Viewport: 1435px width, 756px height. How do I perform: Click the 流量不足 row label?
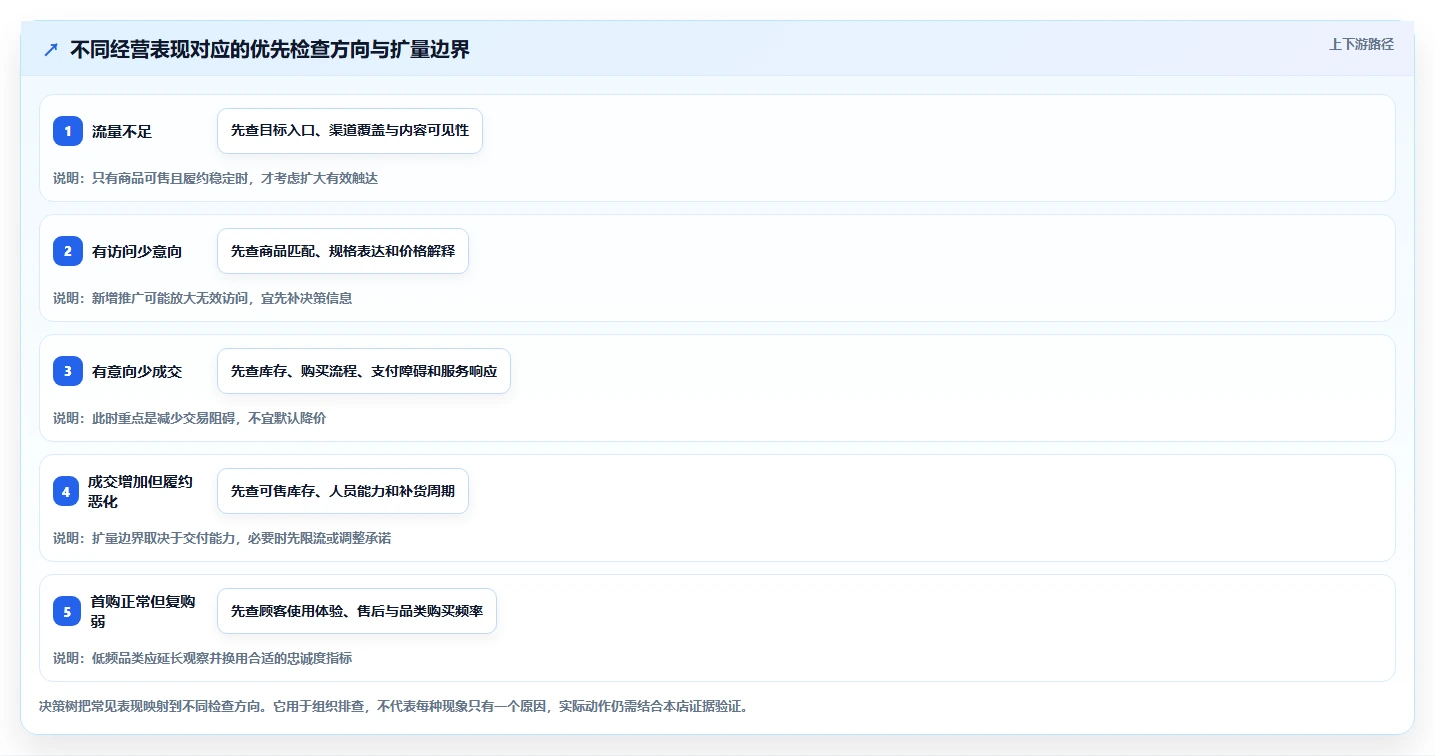[x=122, y=131]
